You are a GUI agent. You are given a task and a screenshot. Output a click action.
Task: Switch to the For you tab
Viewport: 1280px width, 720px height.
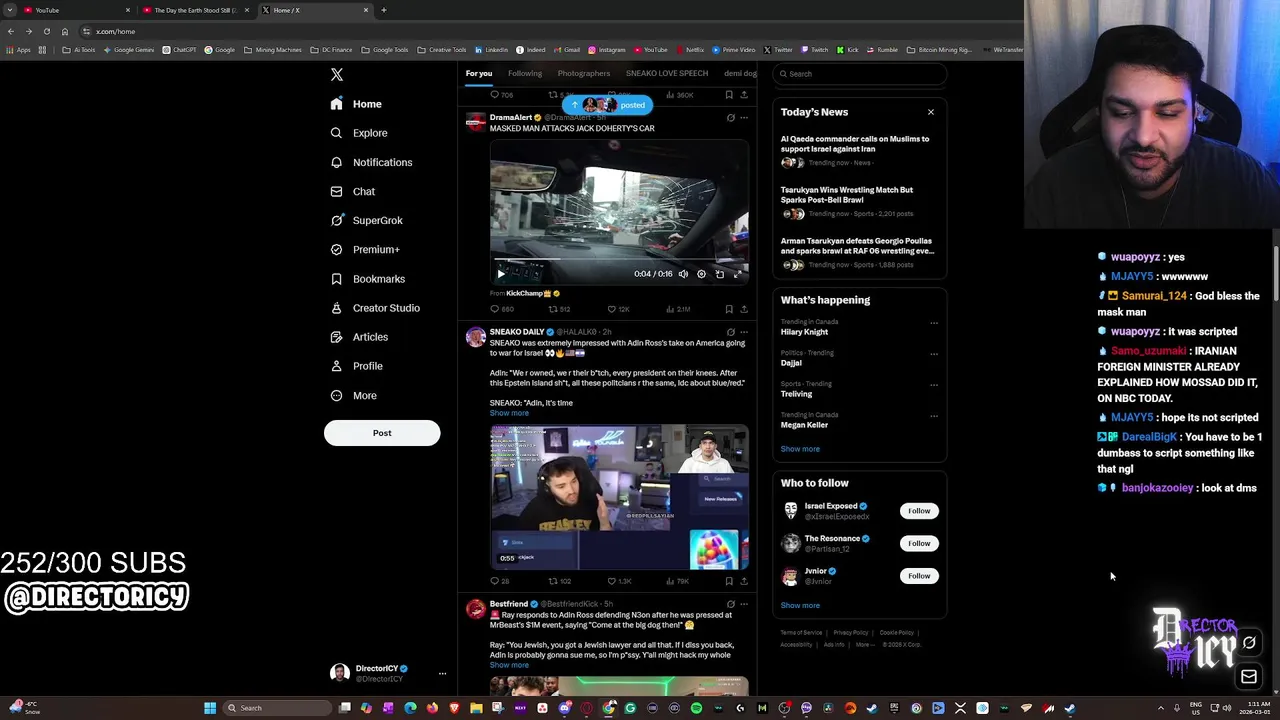[x=478, y=73]
